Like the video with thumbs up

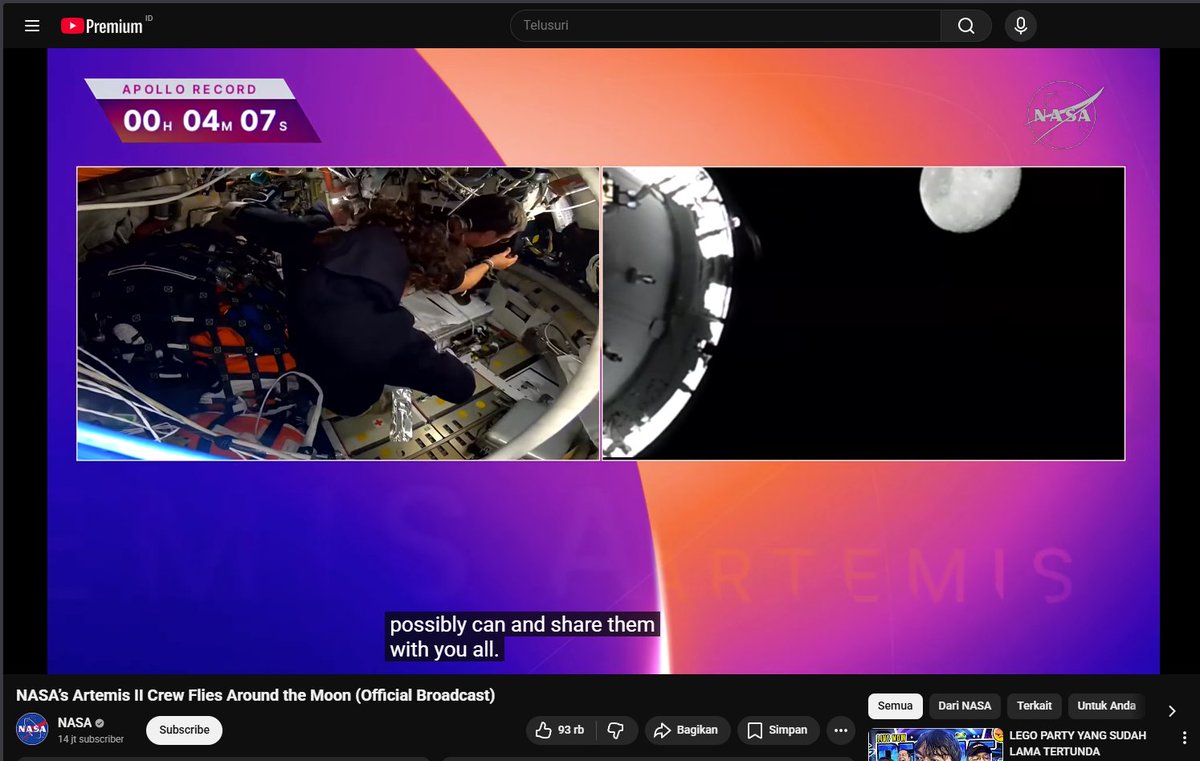[x=559, y=730]
